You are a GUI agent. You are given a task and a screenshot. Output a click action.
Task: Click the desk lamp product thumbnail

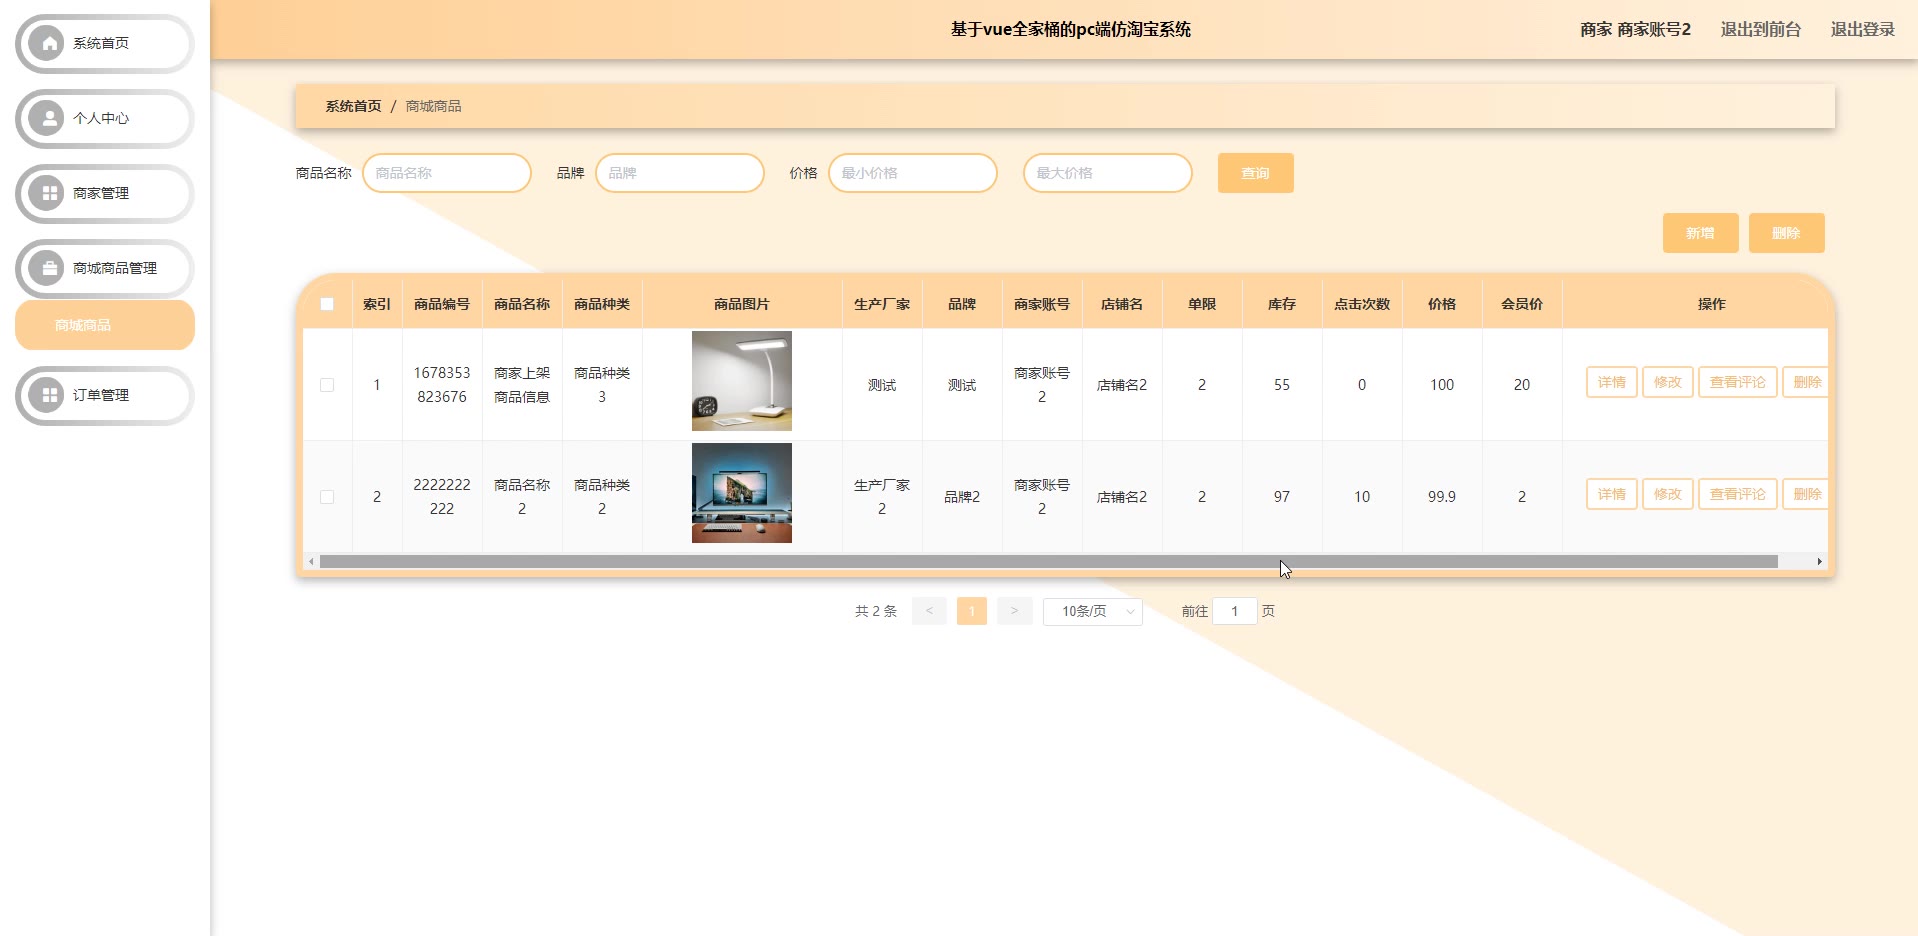(741, 381)
